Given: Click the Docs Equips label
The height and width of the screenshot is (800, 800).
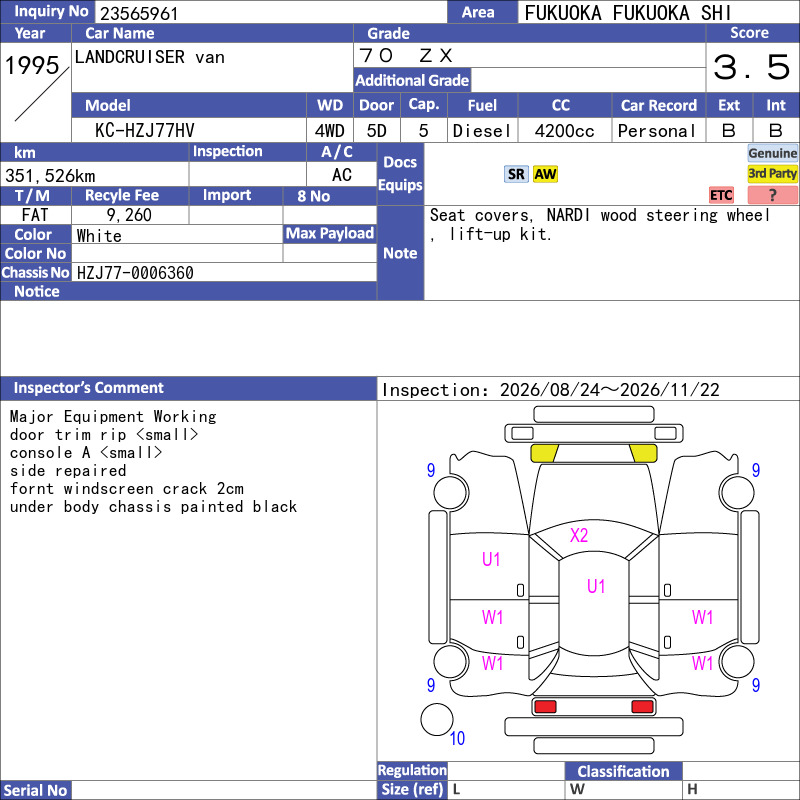Looking at the screenshot, I should tap(401, 173).
